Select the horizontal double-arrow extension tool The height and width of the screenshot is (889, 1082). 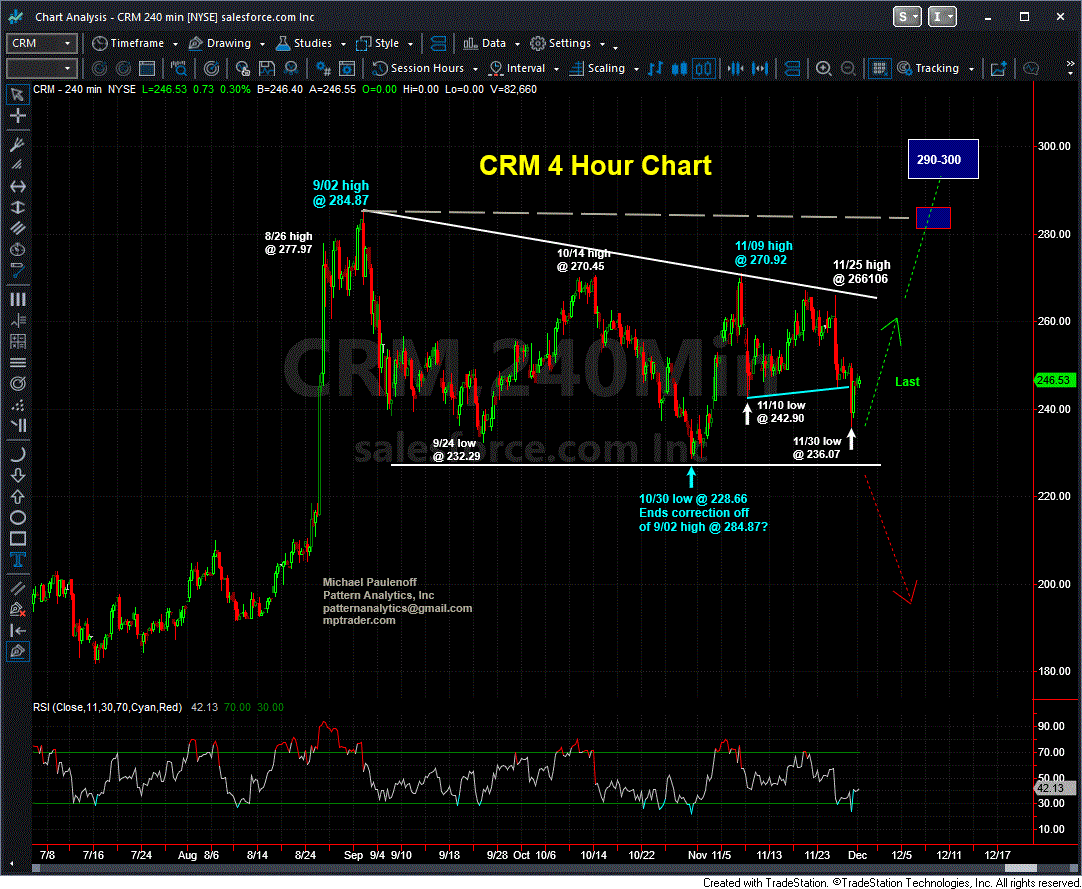pos(19,186)
